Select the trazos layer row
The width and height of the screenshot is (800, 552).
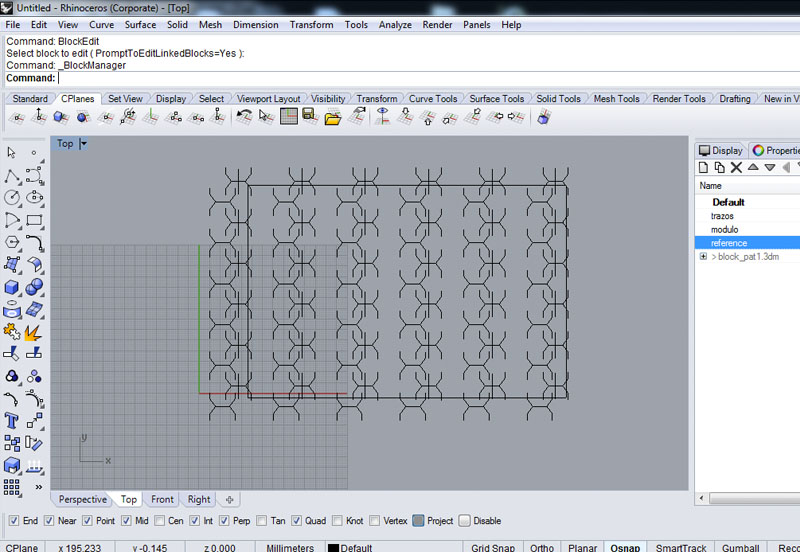tap(747, 216)
